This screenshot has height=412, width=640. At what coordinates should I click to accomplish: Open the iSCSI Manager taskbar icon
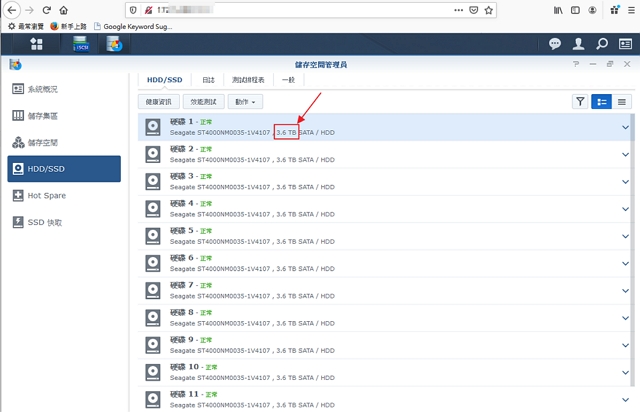81,44
